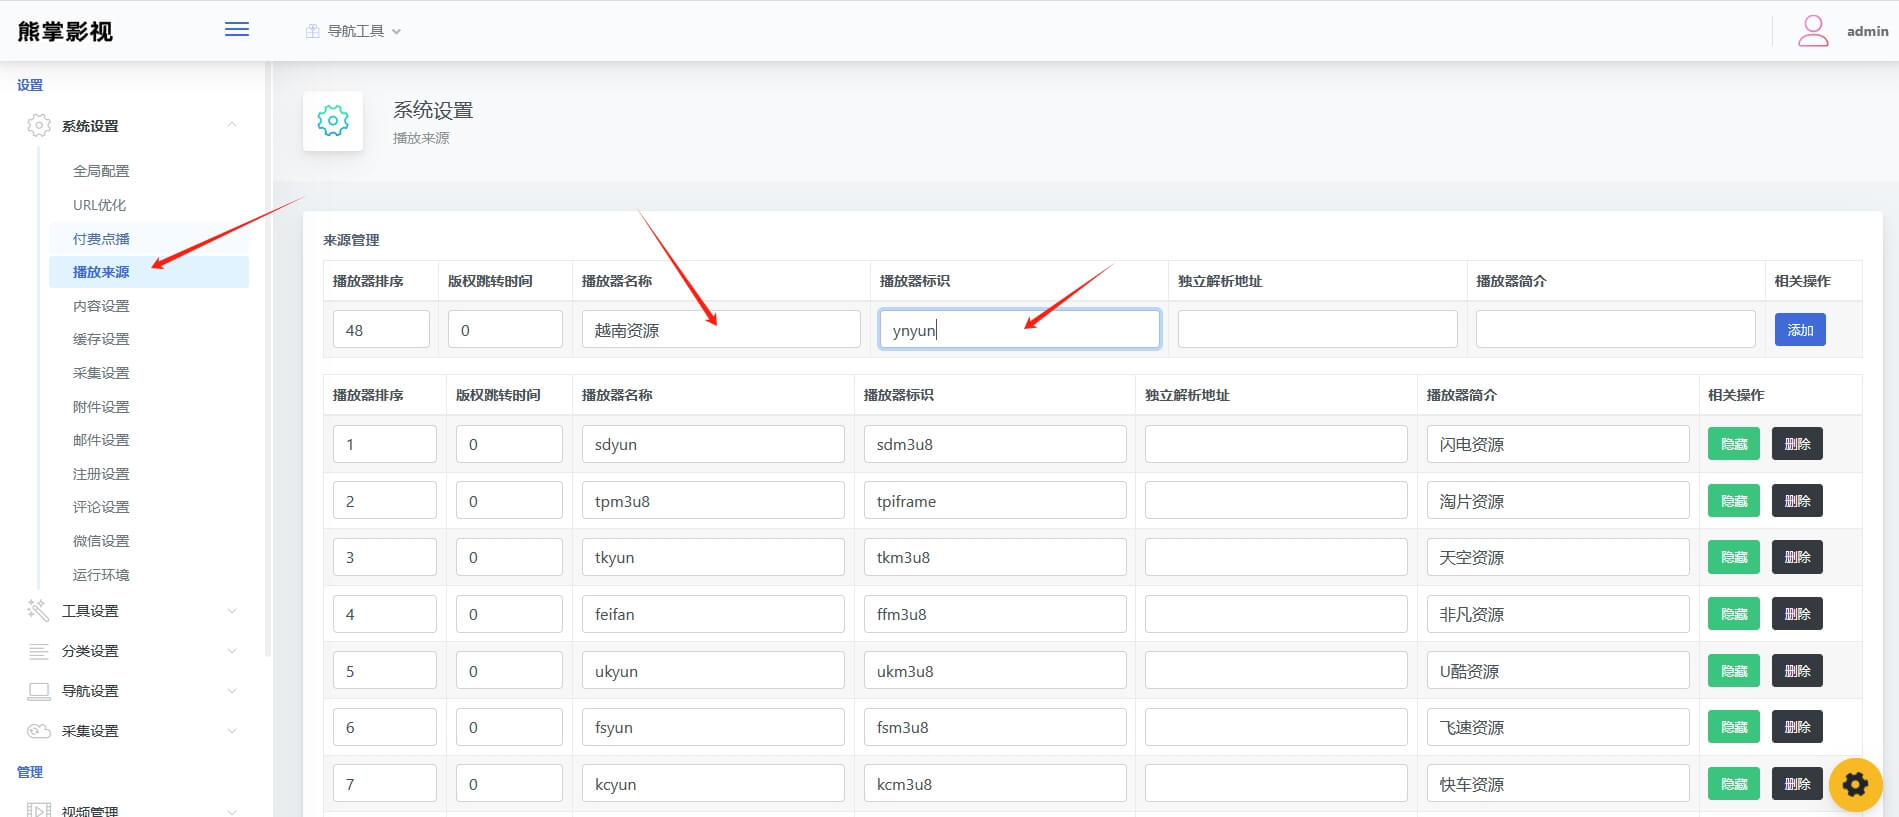Viewport: 1899px width, 817px height.
Task: Toggle 隐藏 for the feifan row
Action: 1733,614
